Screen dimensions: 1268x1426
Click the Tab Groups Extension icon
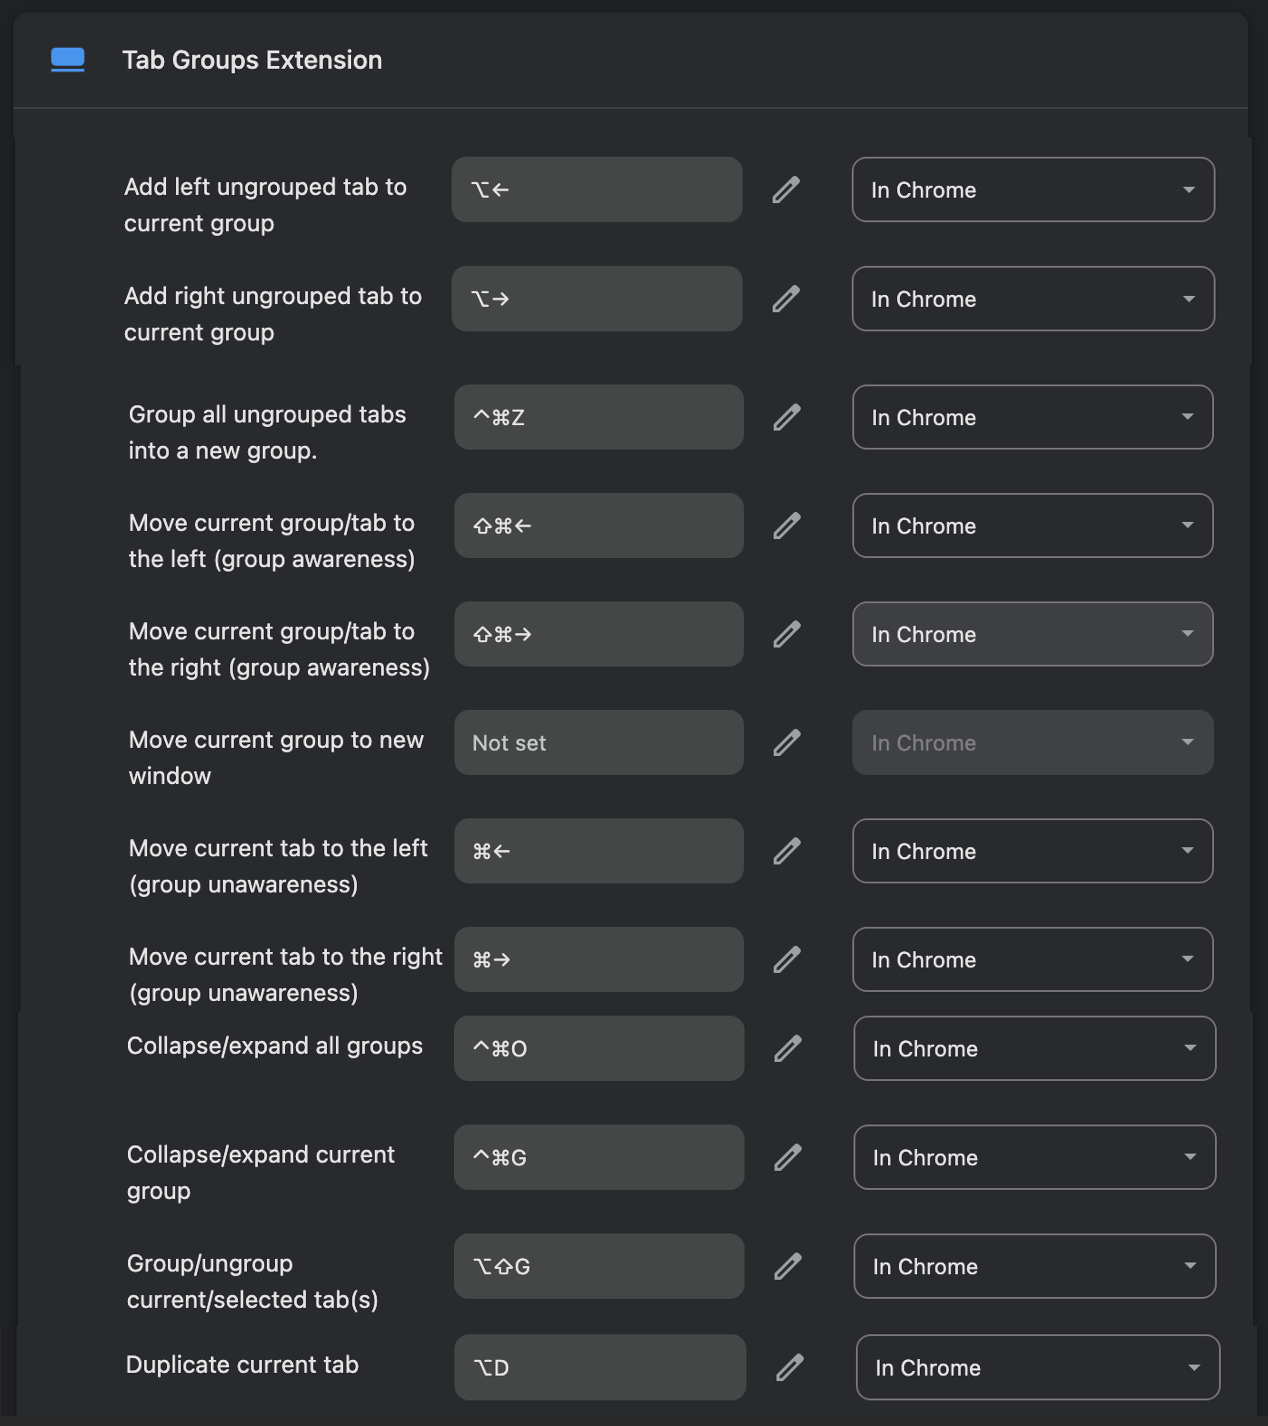[x=67, y=60]
